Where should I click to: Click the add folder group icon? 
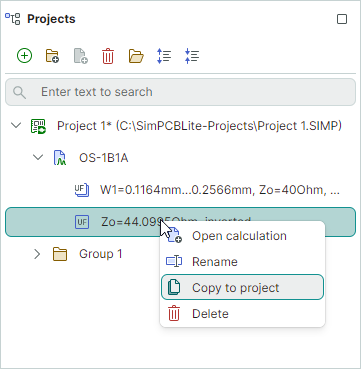pos(52,56)
